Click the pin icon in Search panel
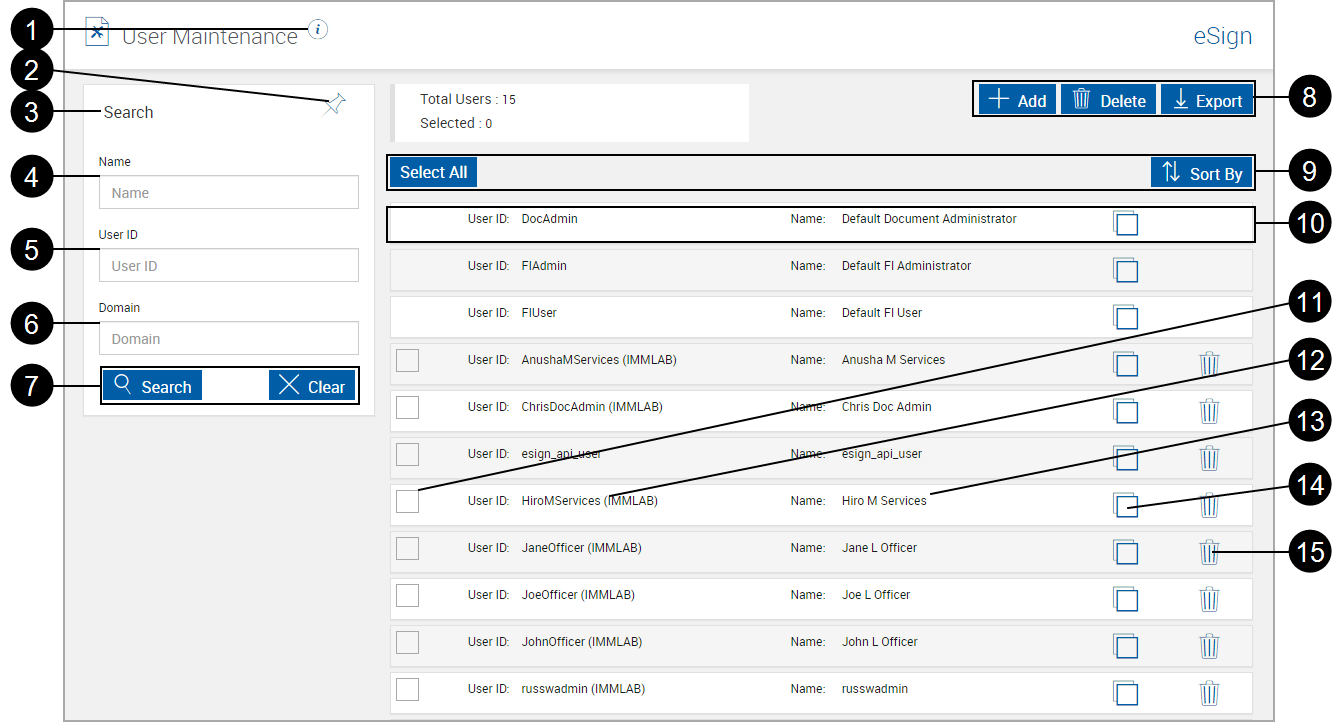Viewport: 1343px width, 722px height. [x=335, y=104]
